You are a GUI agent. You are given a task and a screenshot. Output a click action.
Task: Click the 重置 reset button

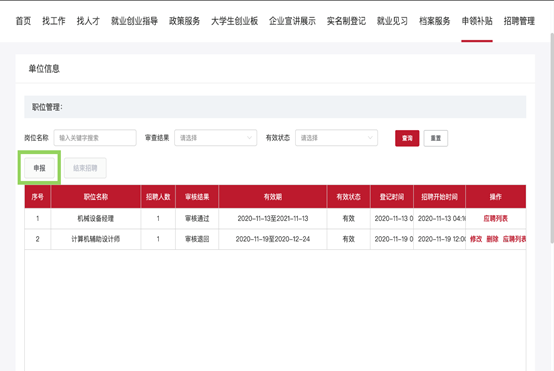coord(436,138)
